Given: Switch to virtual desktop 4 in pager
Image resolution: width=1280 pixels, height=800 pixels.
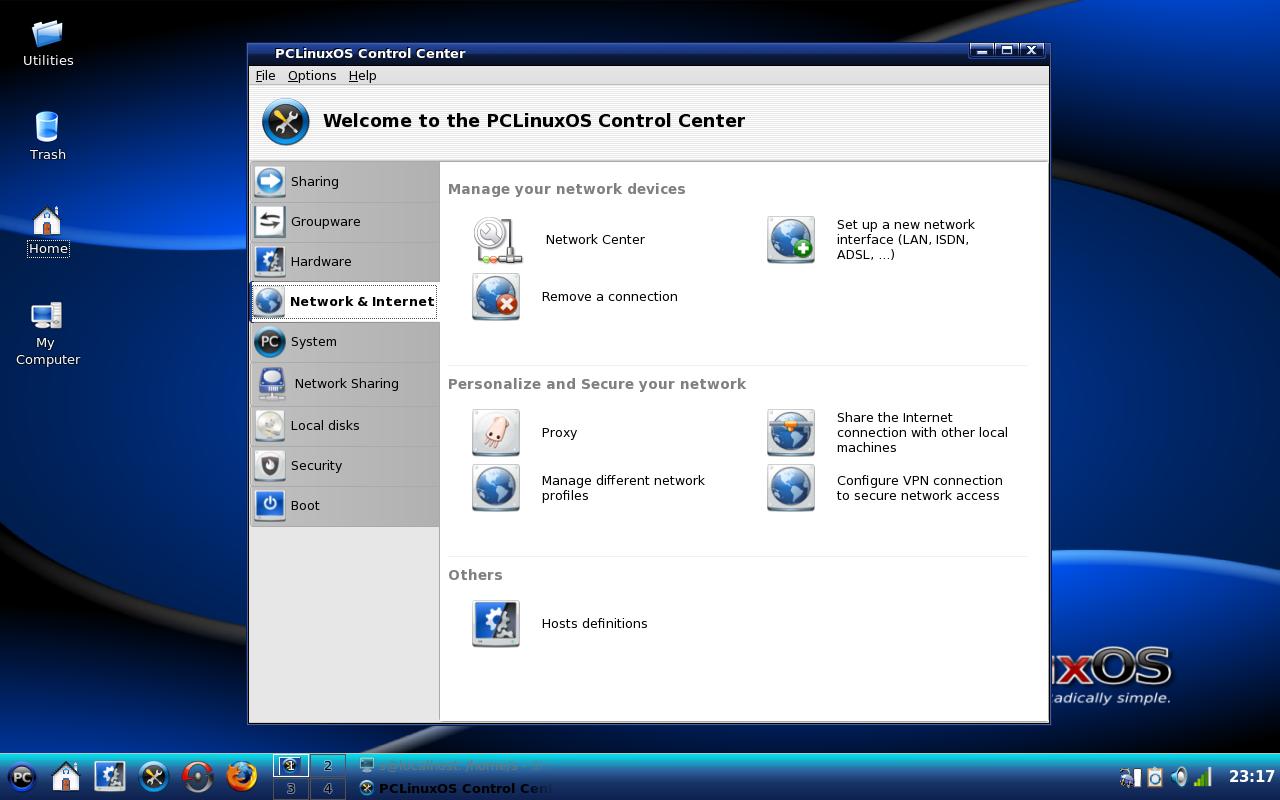Looking at the screenshot, I should 328,788.
